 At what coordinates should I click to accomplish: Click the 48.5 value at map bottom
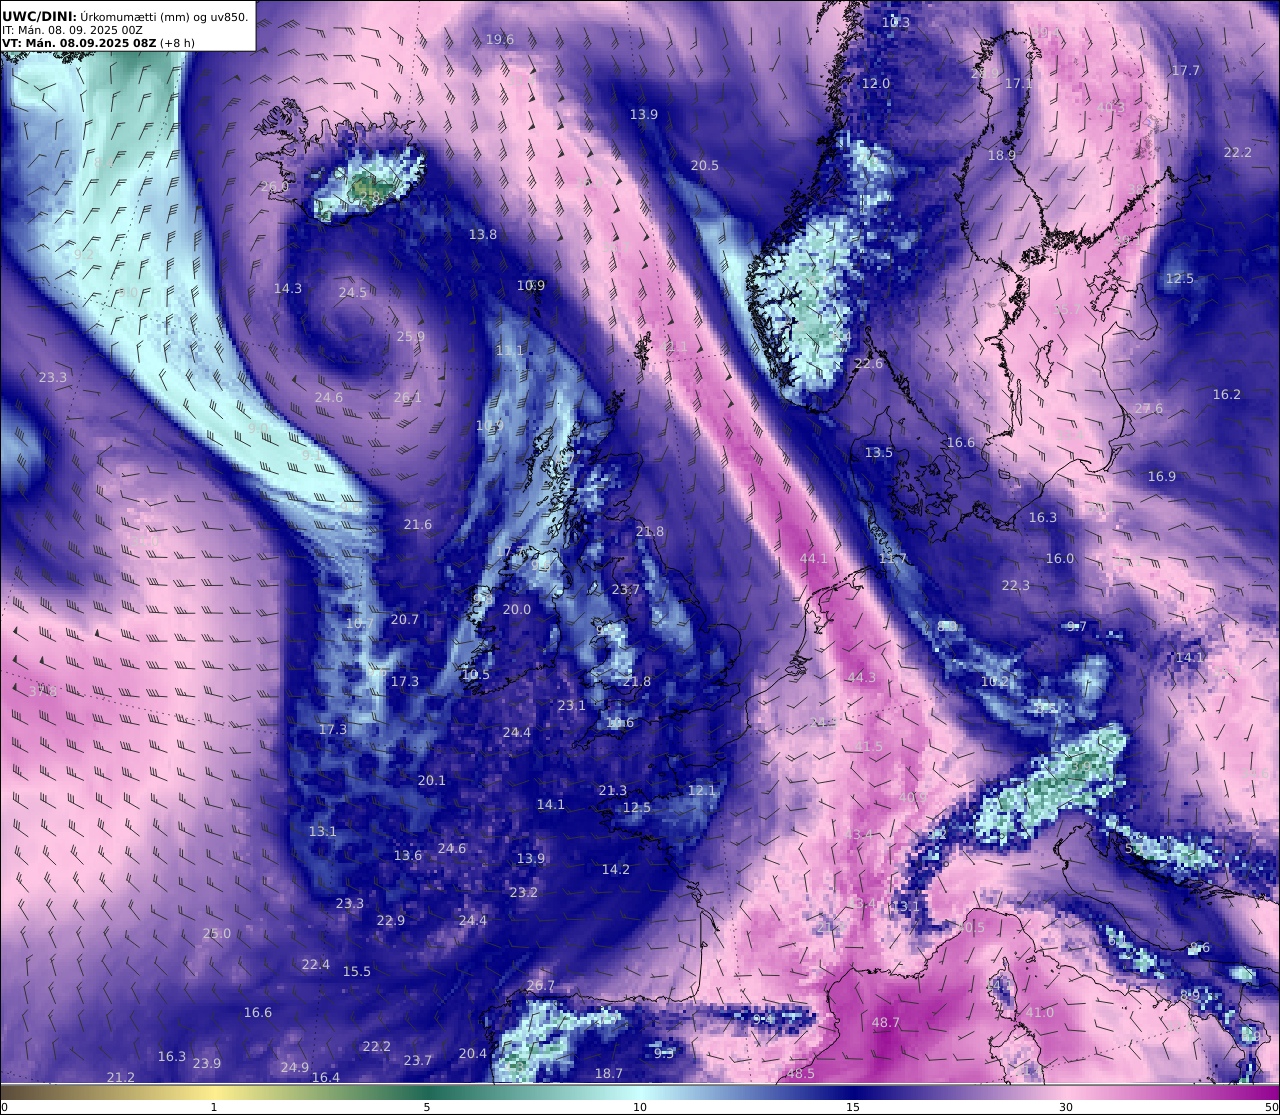[801, 1074]
